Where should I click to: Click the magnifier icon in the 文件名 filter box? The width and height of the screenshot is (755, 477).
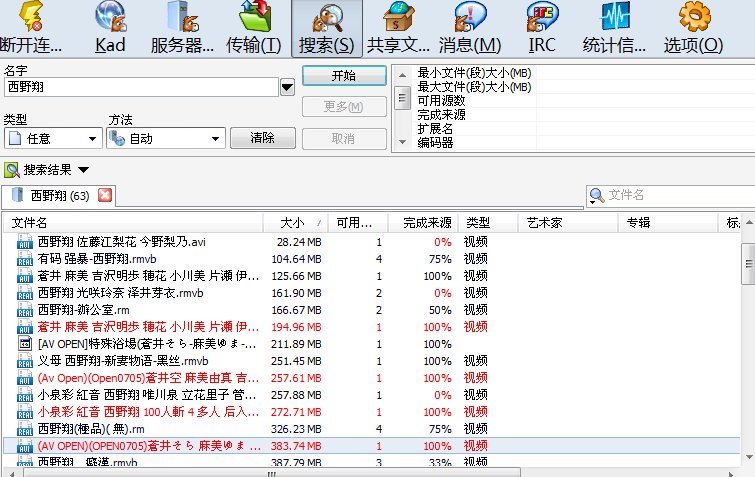coord(597,195)
